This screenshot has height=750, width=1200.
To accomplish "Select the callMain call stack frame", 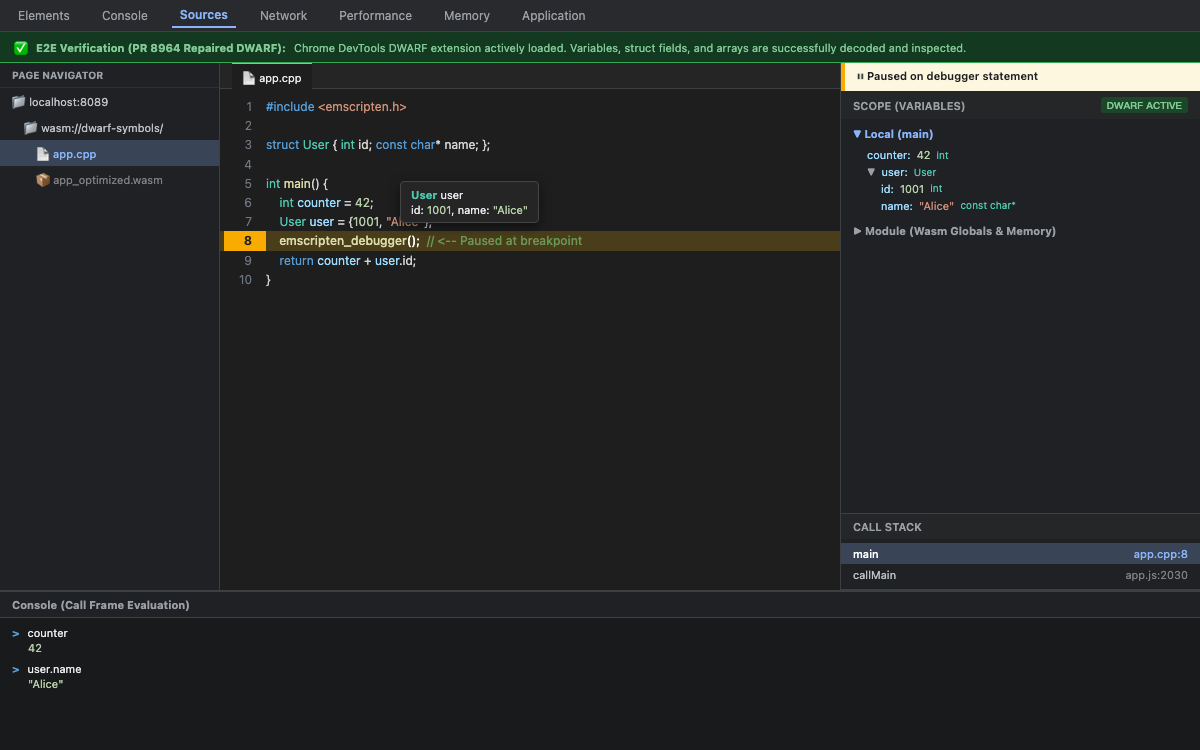I will click(x=1020, y=575).
